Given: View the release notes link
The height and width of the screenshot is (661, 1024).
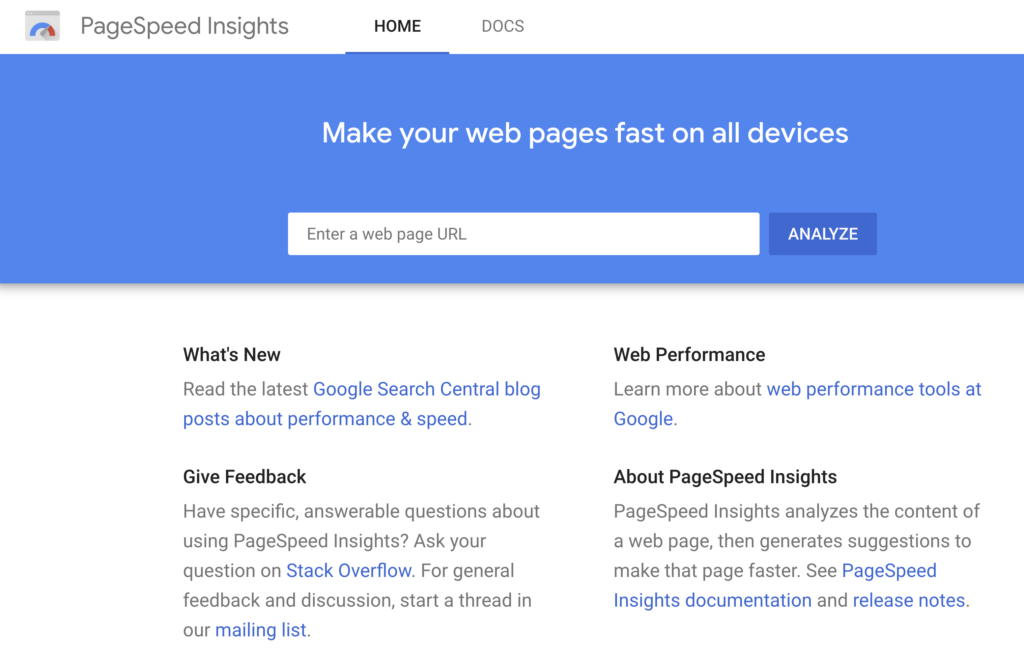Looking at the screenshot, I should click(907, 600).
